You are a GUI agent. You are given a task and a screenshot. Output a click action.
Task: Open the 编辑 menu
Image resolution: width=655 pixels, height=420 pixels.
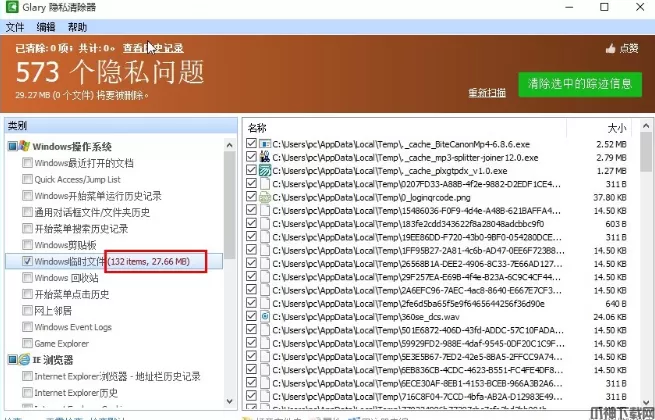[x=46, y=27]
